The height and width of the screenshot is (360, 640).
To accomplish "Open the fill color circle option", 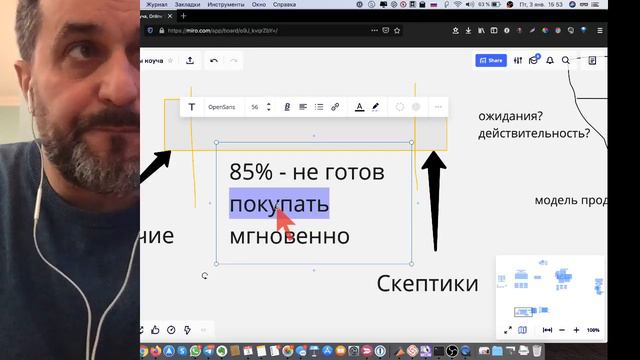I will click(416, 107).
